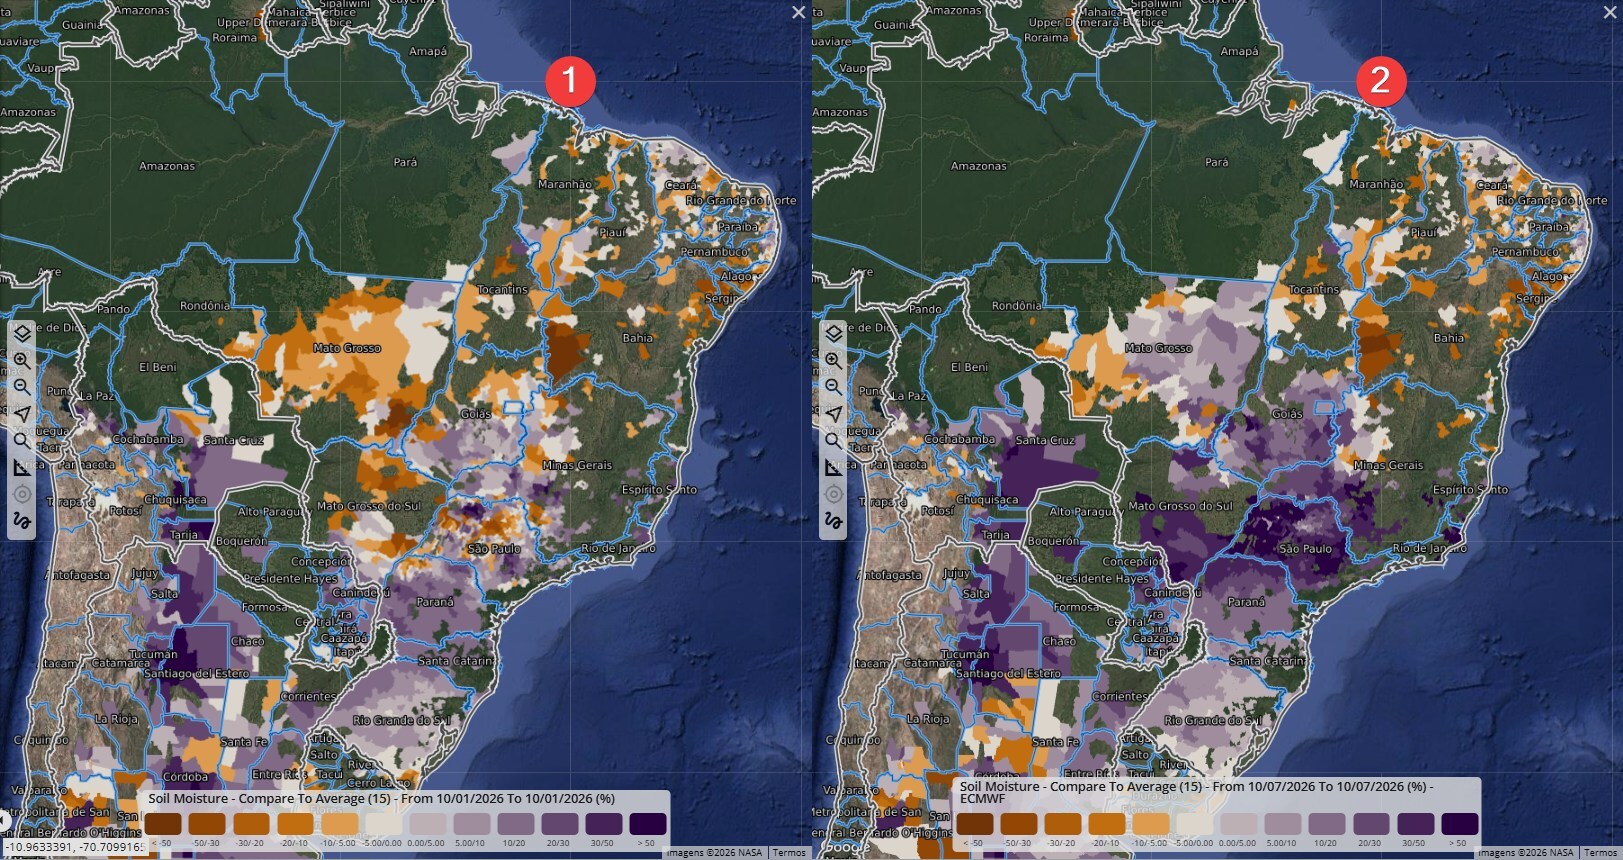Click the locate target icon, right map
The image size is (1623, 860).
click(833, 494)
